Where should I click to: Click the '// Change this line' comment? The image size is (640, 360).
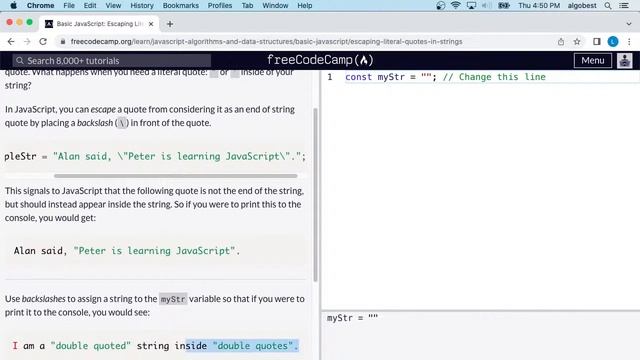pos(494,77)
